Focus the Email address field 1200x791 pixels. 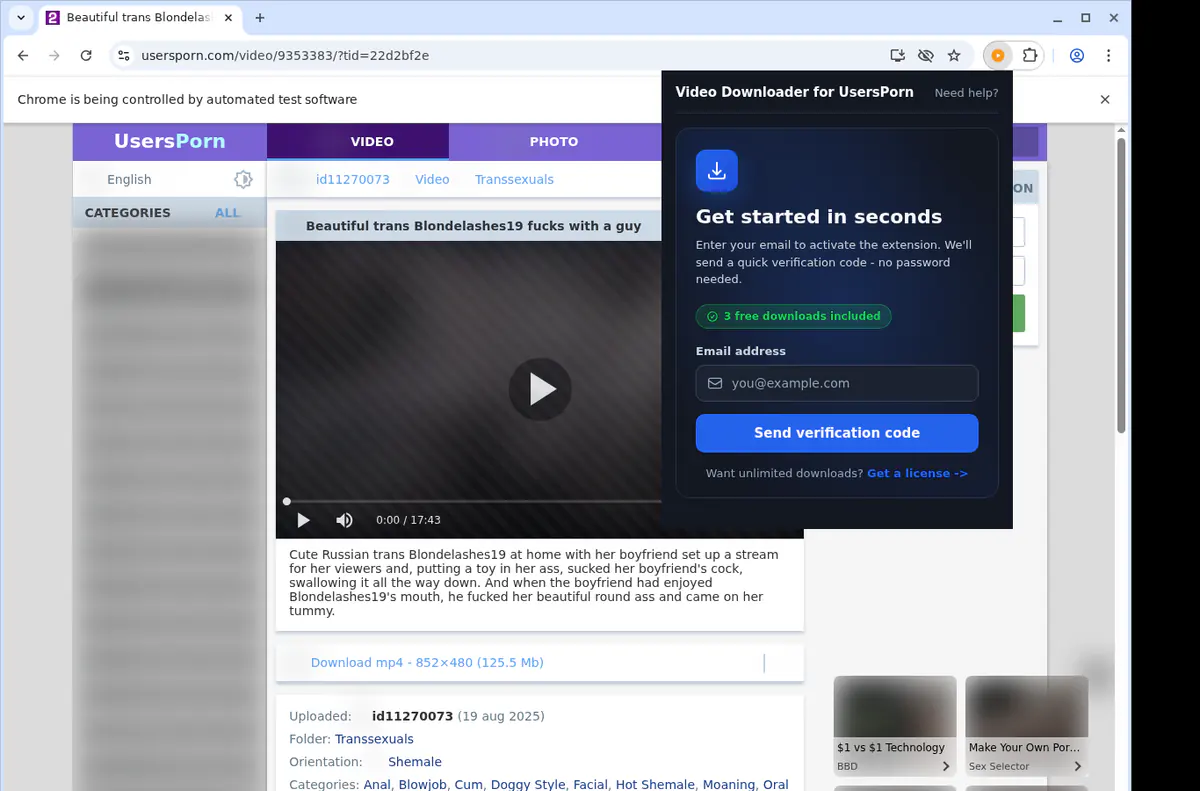click(x=837, y=383)
